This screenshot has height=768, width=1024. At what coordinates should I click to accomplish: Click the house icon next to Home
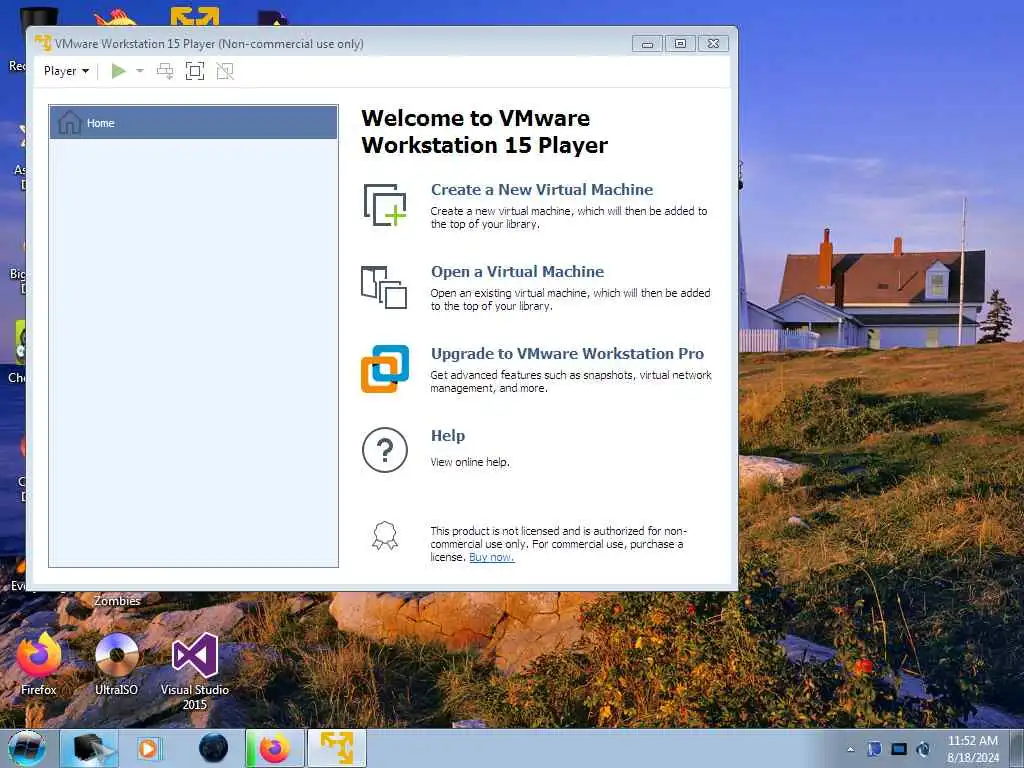pos(69,122)
